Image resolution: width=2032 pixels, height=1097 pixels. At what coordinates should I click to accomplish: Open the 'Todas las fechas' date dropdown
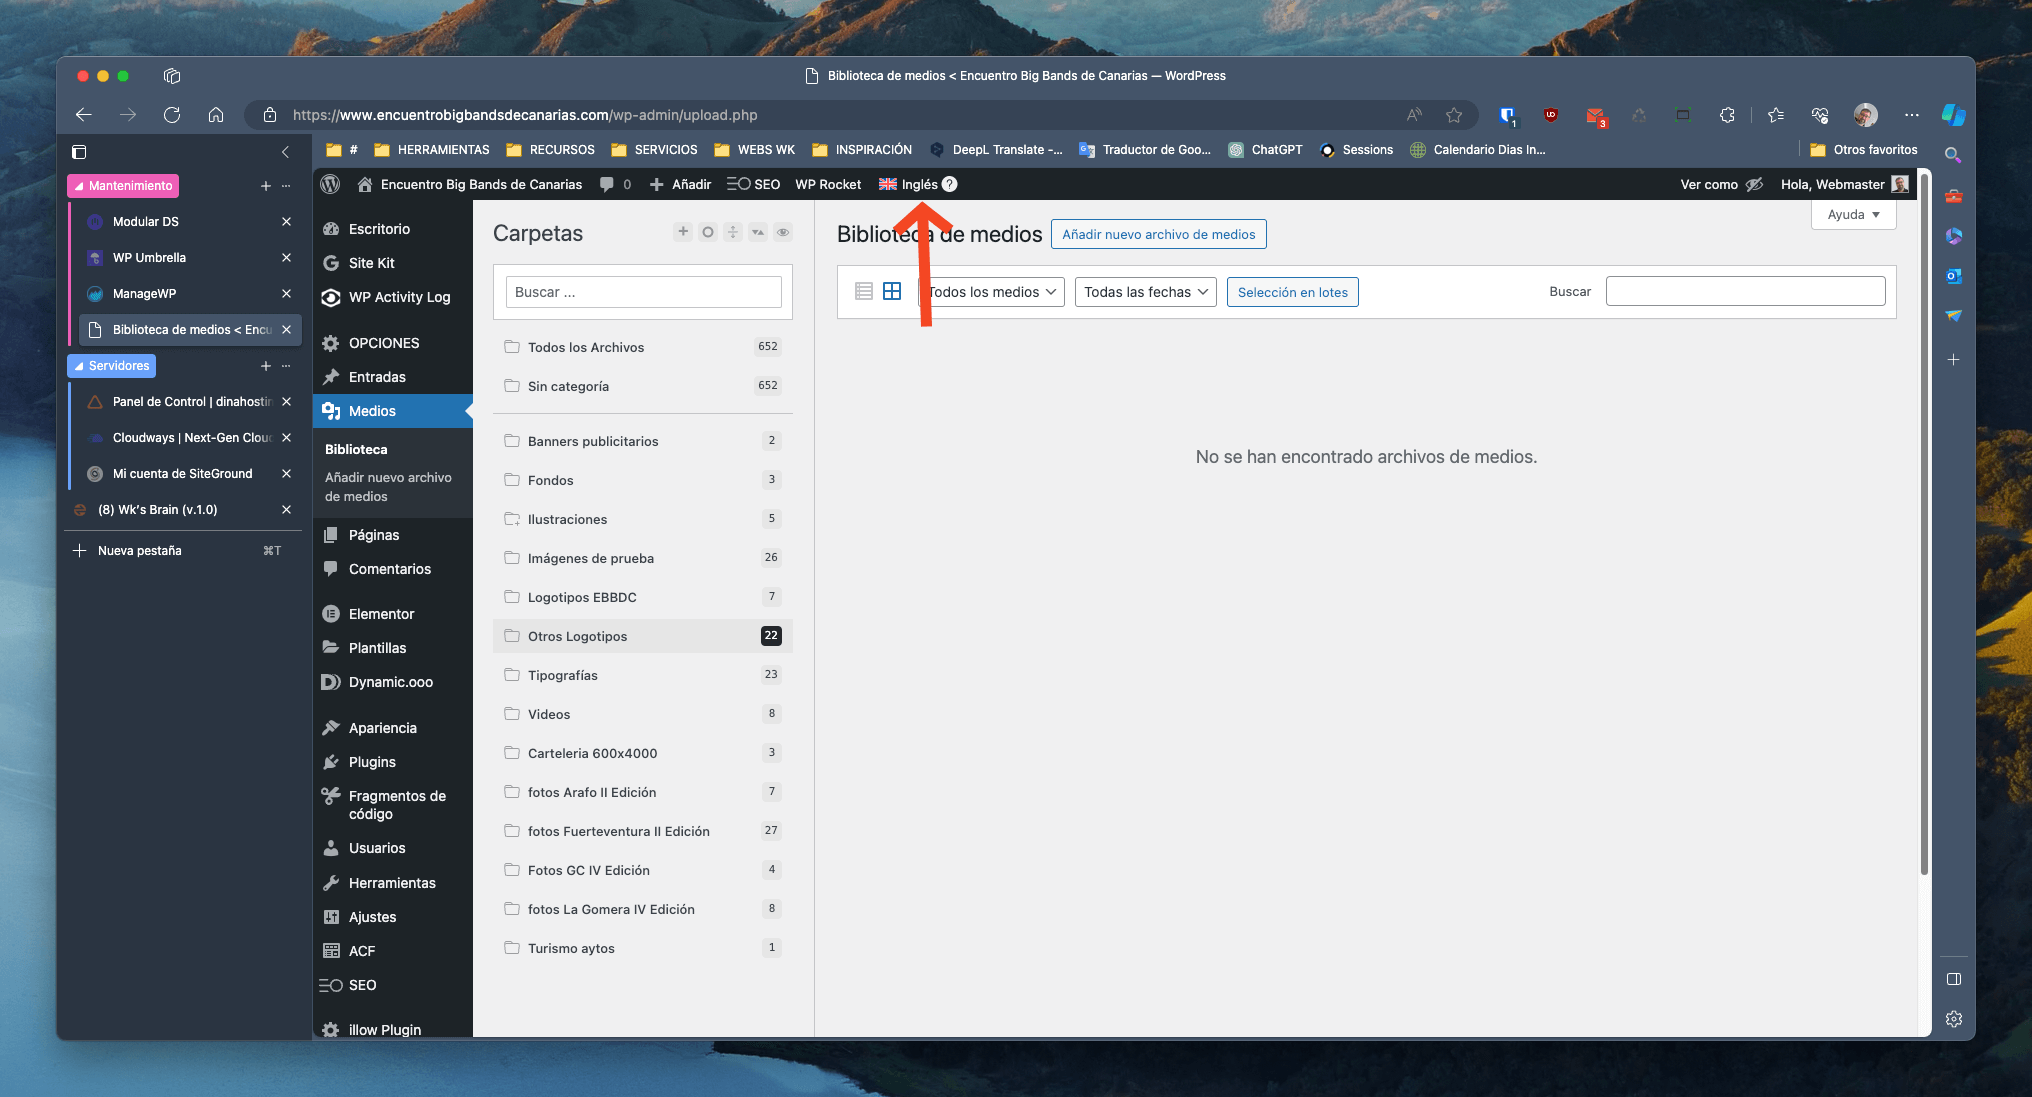pyautogui.click(x=1145, y=292)
